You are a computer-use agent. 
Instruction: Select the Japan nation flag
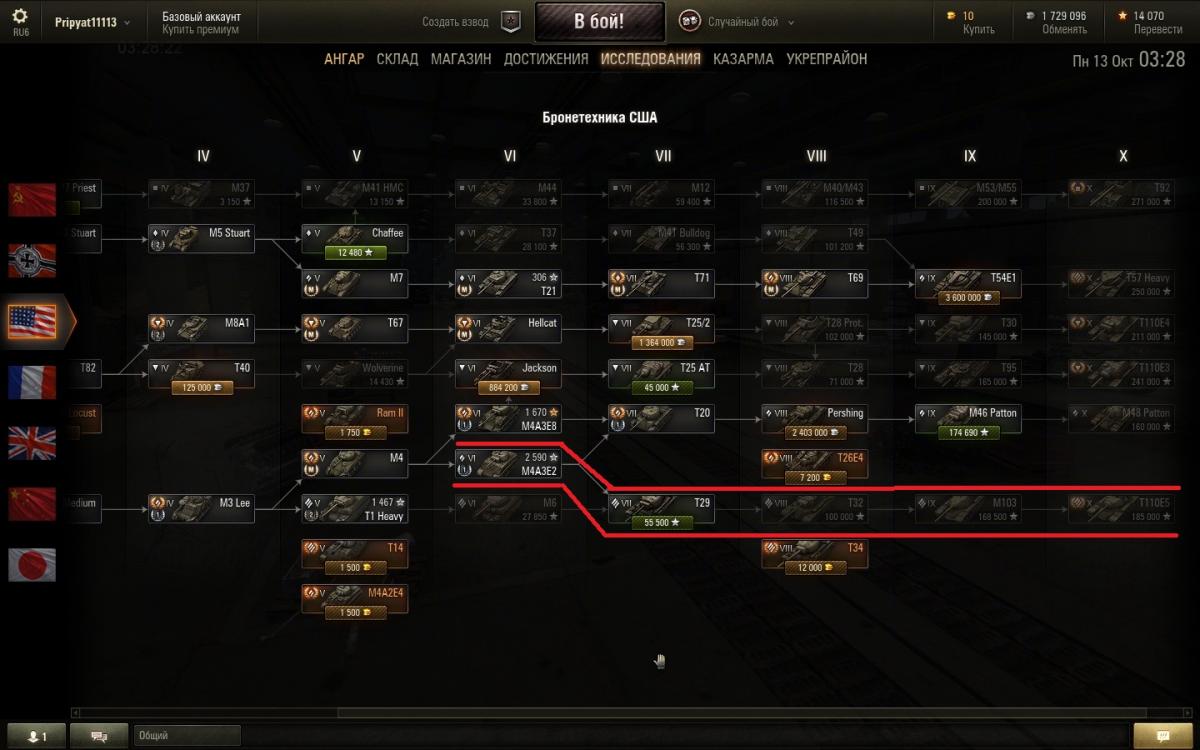tap(32, 564)
